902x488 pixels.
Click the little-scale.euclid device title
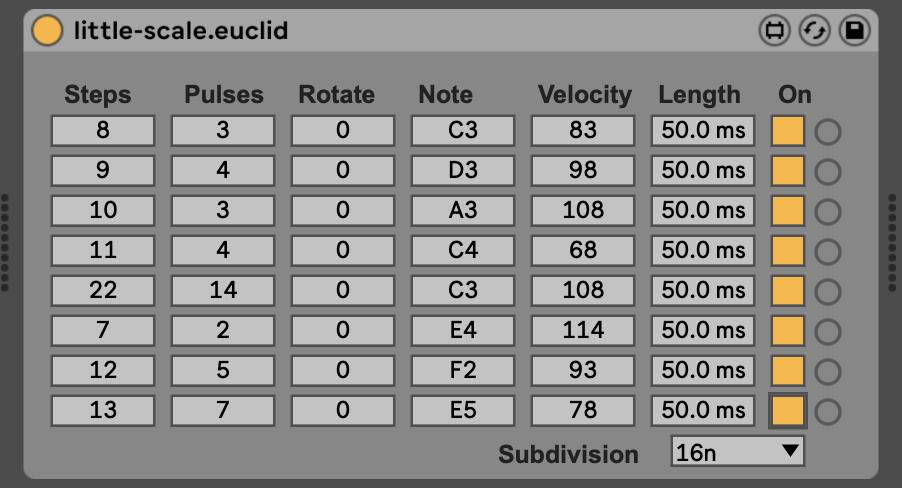click(181, 31)
